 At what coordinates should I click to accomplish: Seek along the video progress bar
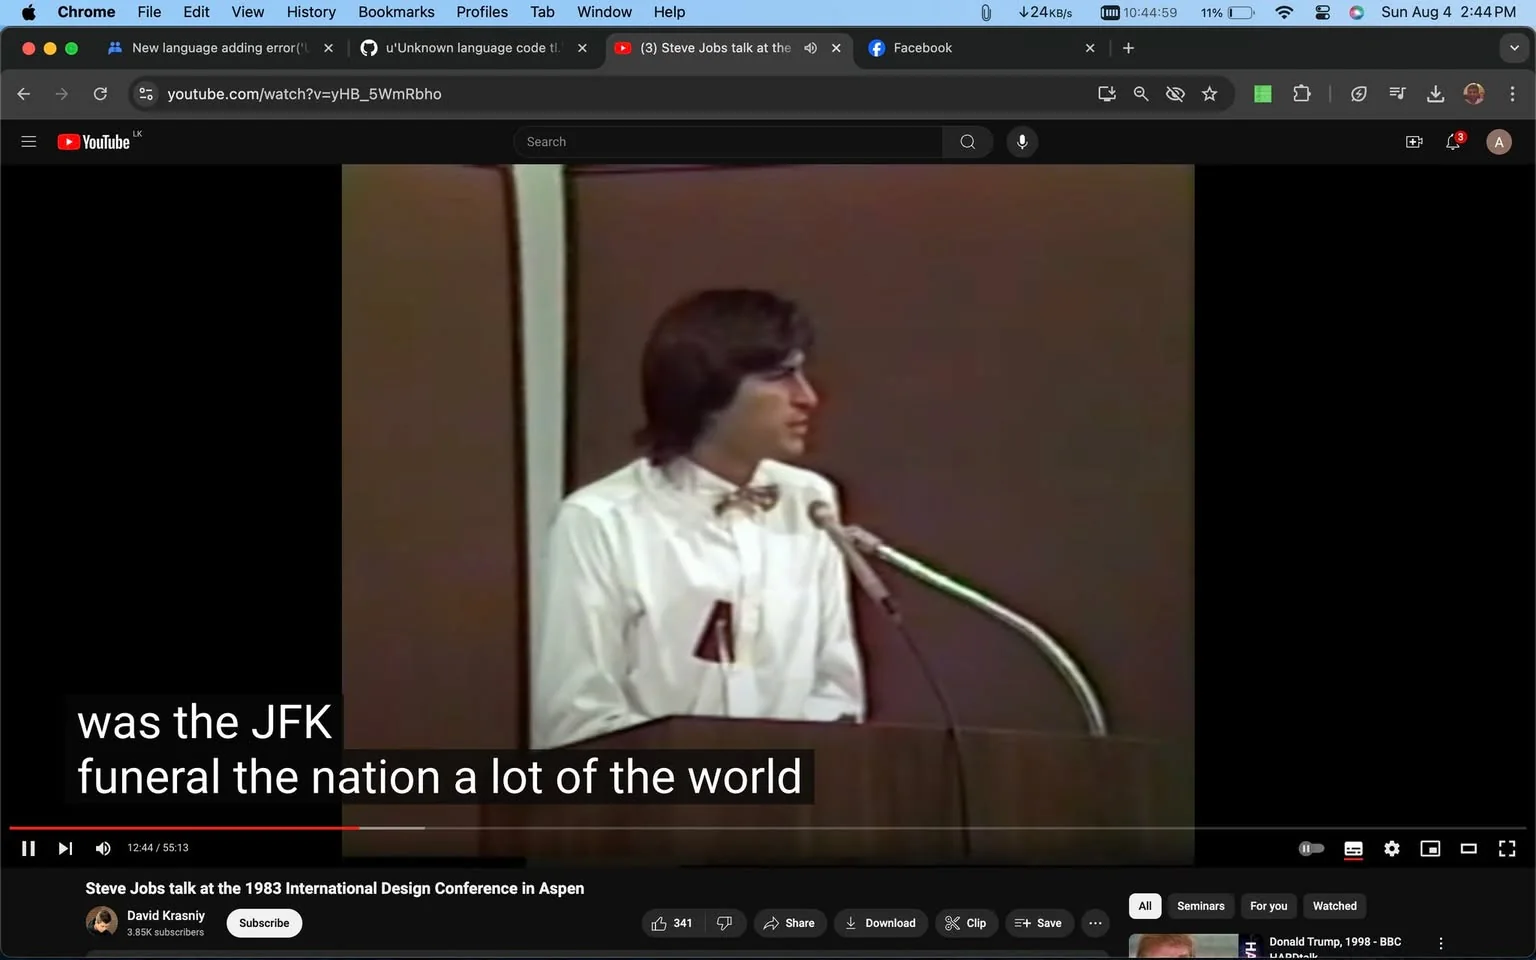point(768,828)
